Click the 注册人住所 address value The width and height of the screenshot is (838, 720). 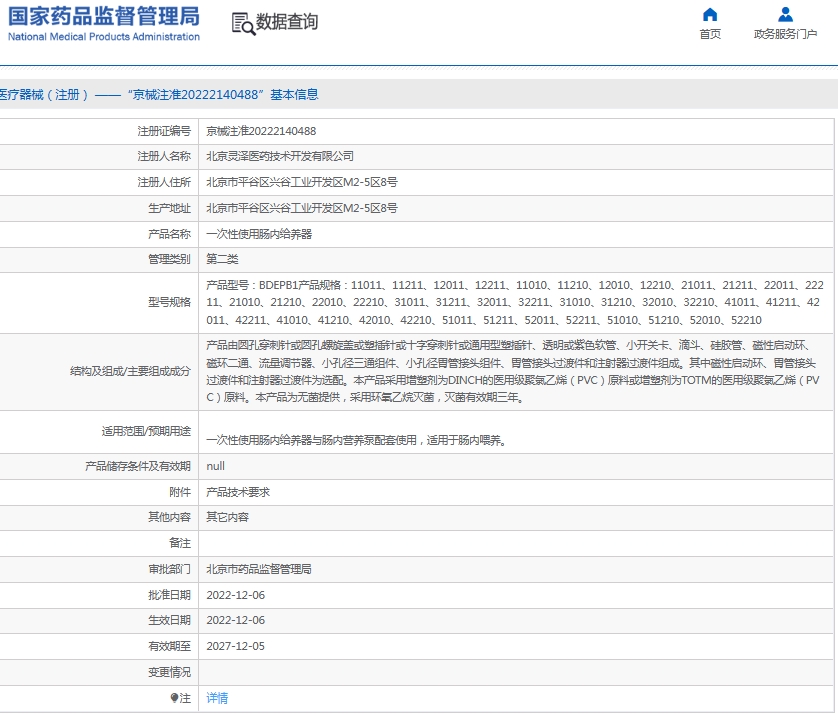302,182
